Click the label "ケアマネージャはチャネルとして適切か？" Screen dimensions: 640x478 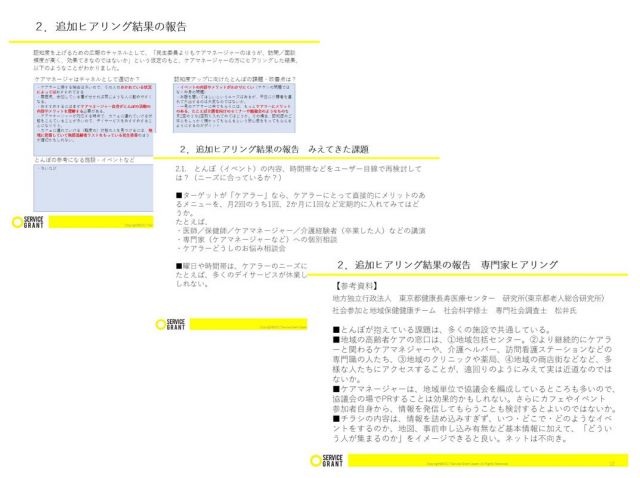87,79
